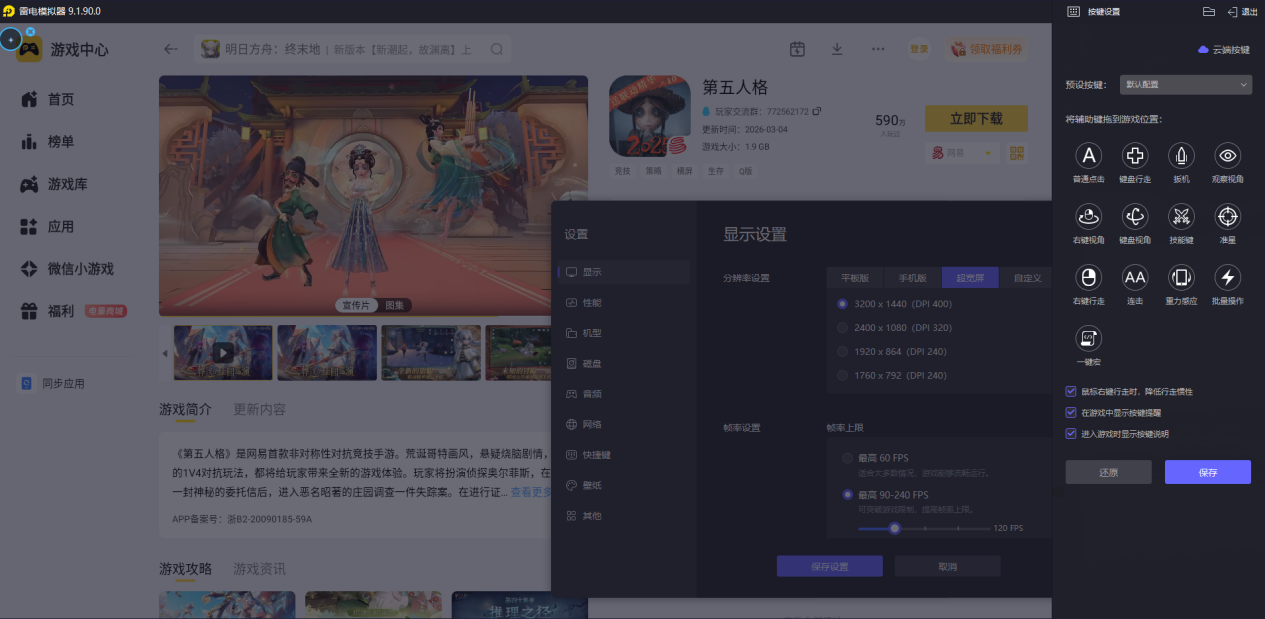Close the floating blue bubble
Screen dimensions: 1265x619
tap(30, 31)
